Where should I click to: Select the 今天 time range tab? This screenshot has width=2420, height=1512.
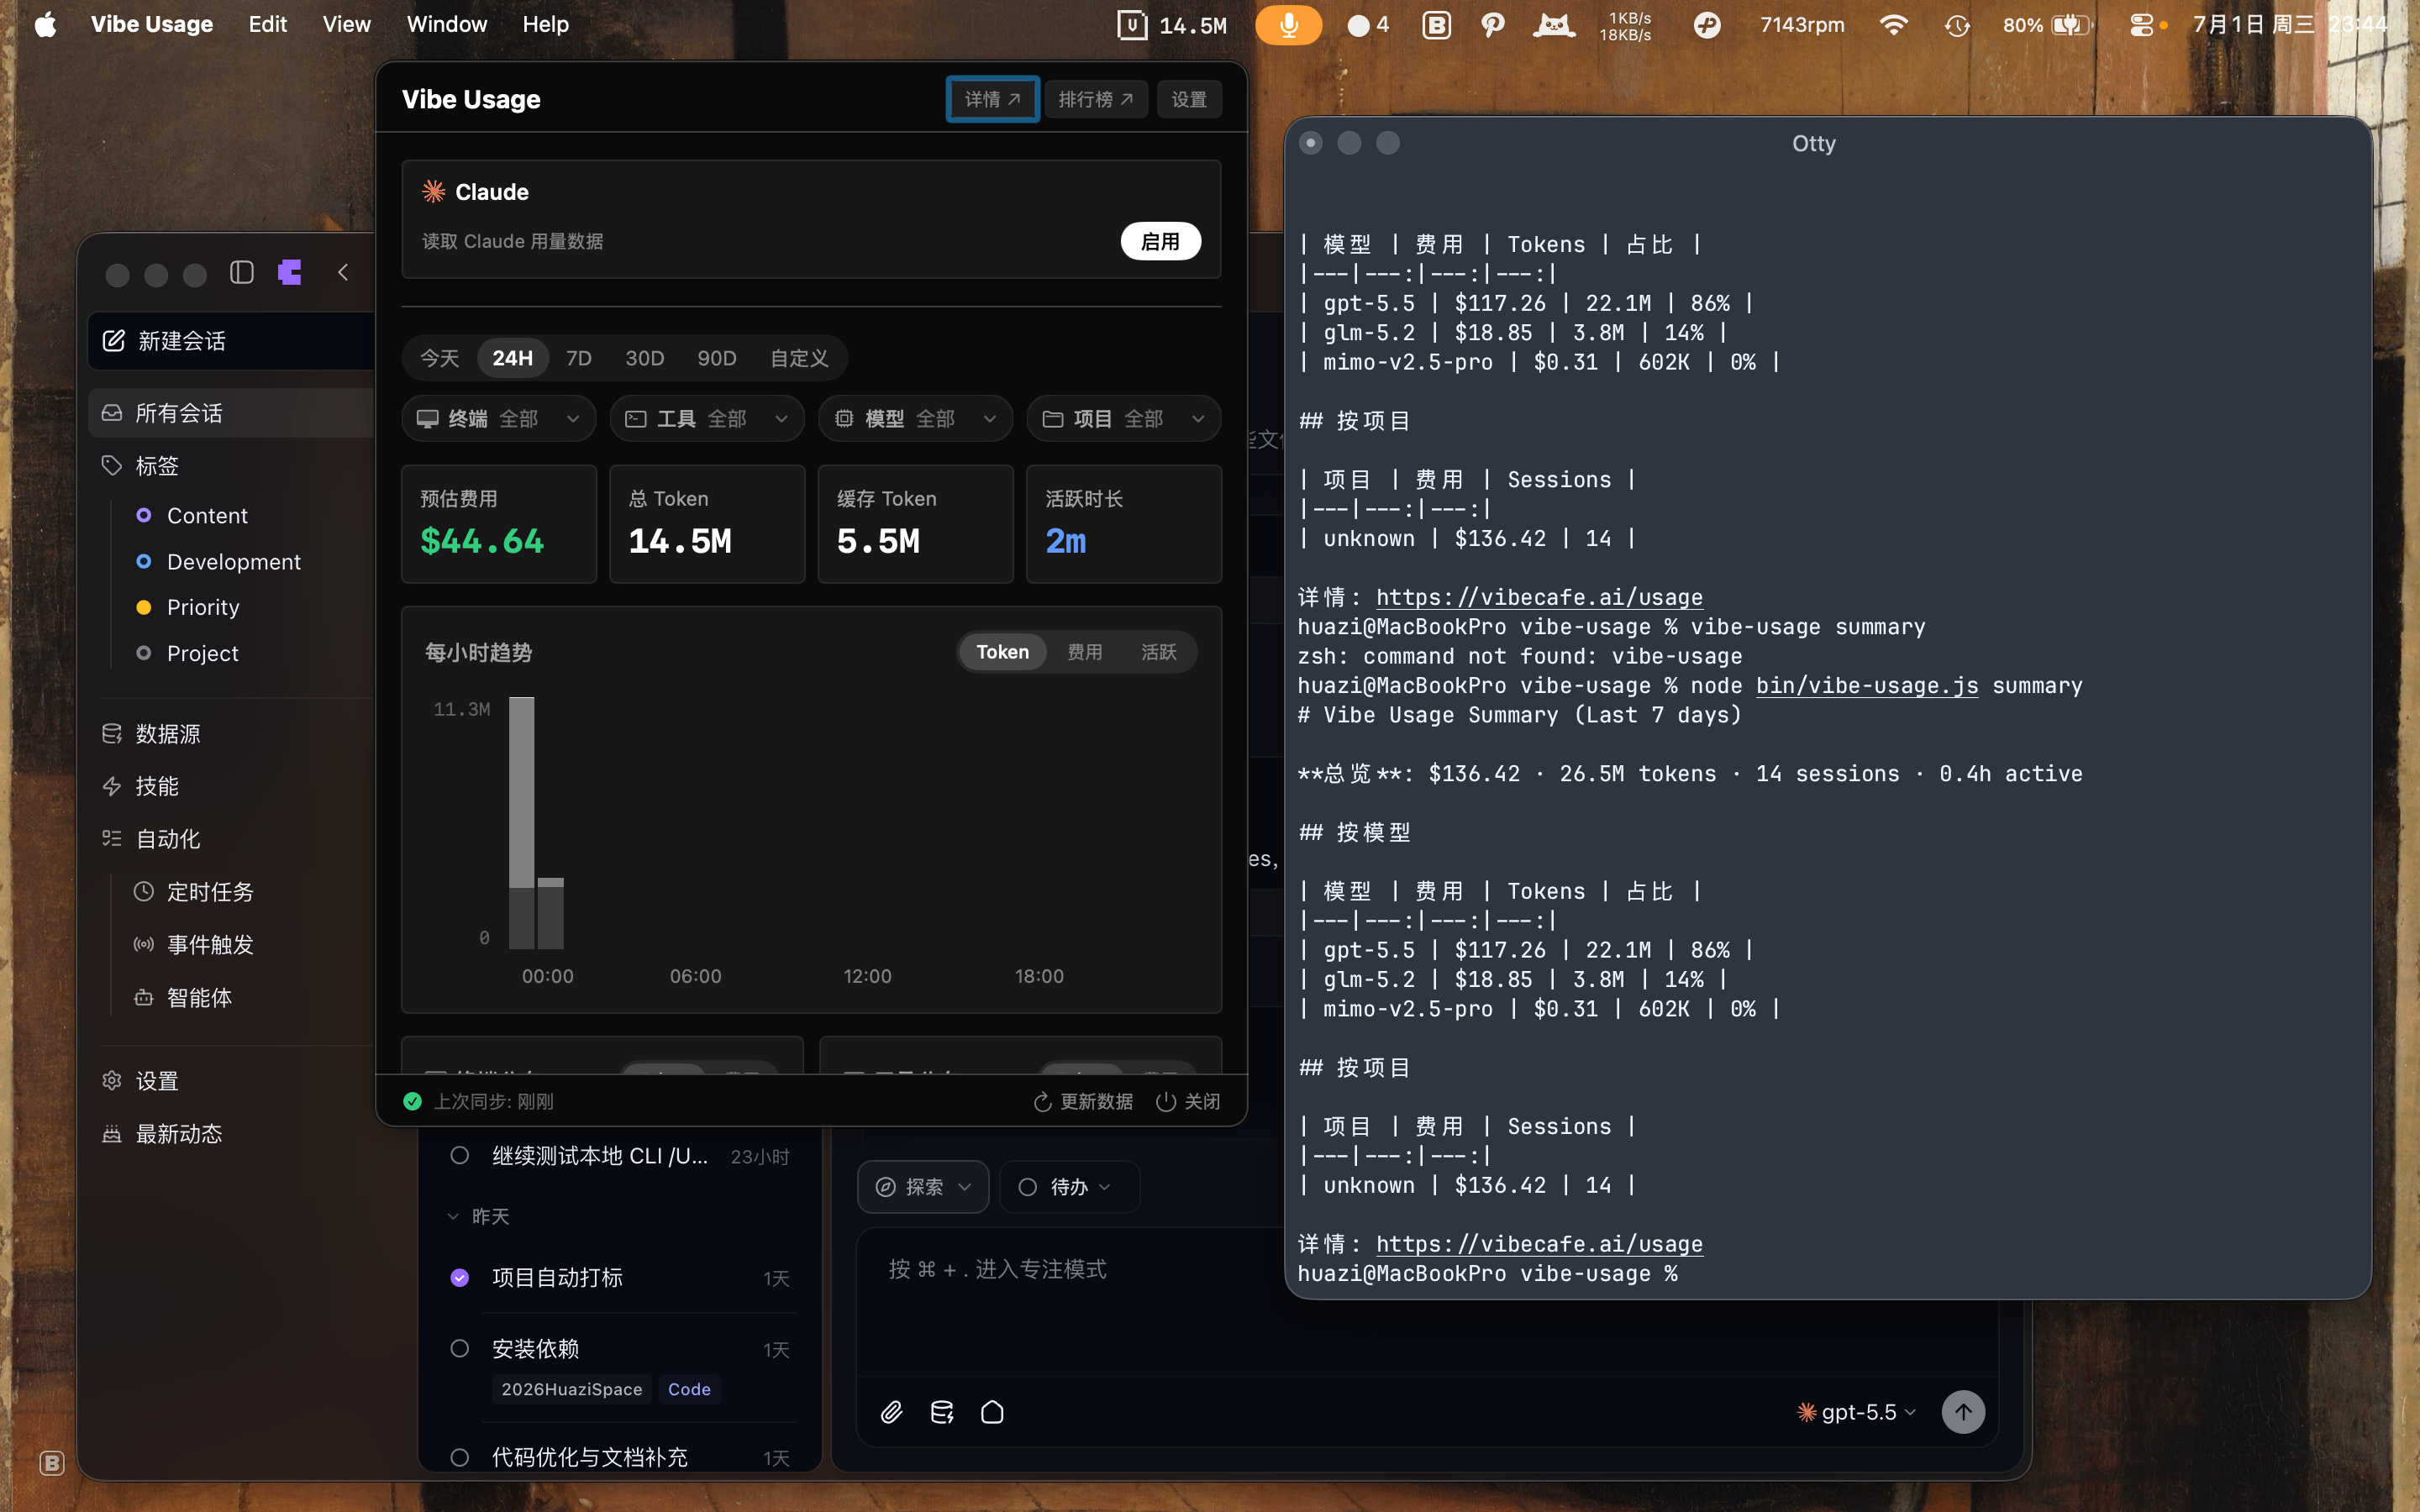[x=439, y=358]
